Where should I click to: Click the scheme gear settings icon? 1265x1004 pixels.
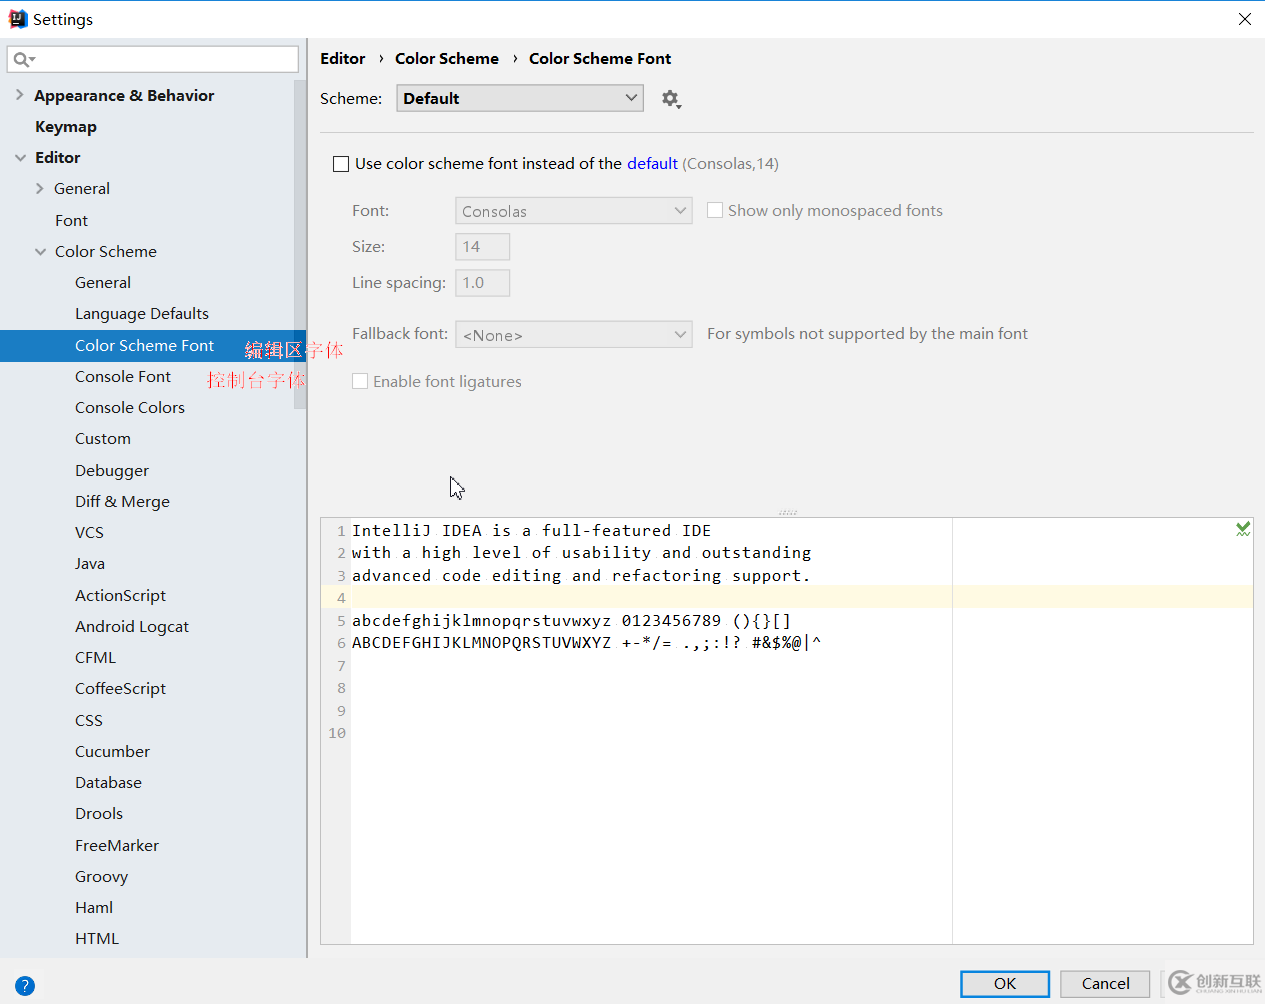671,99
